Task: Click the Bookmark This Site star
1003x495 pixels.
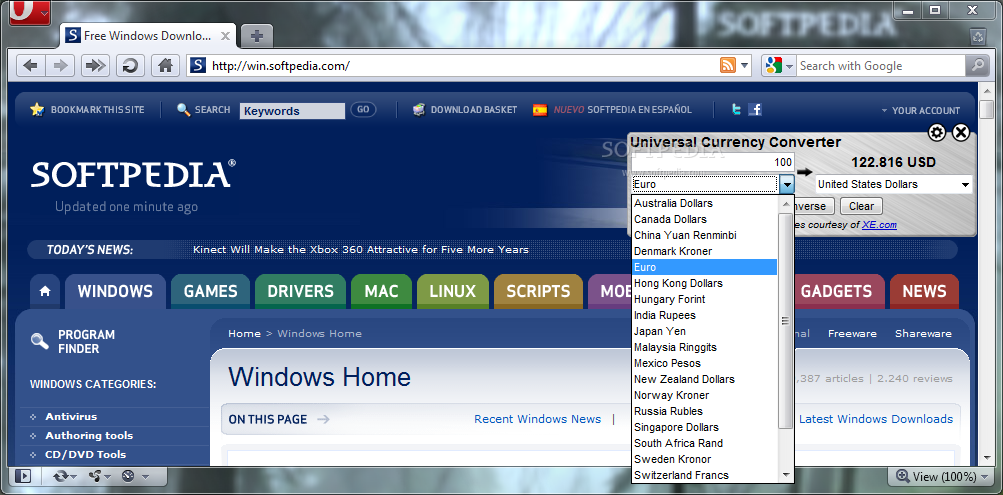Action: [36, 109]
